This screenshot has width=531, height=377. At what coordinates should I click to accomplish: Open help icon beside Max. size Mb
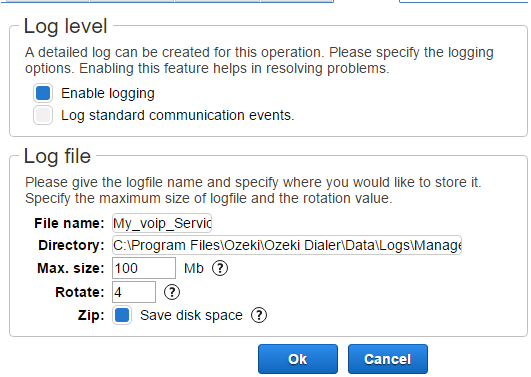coord(220,268)
